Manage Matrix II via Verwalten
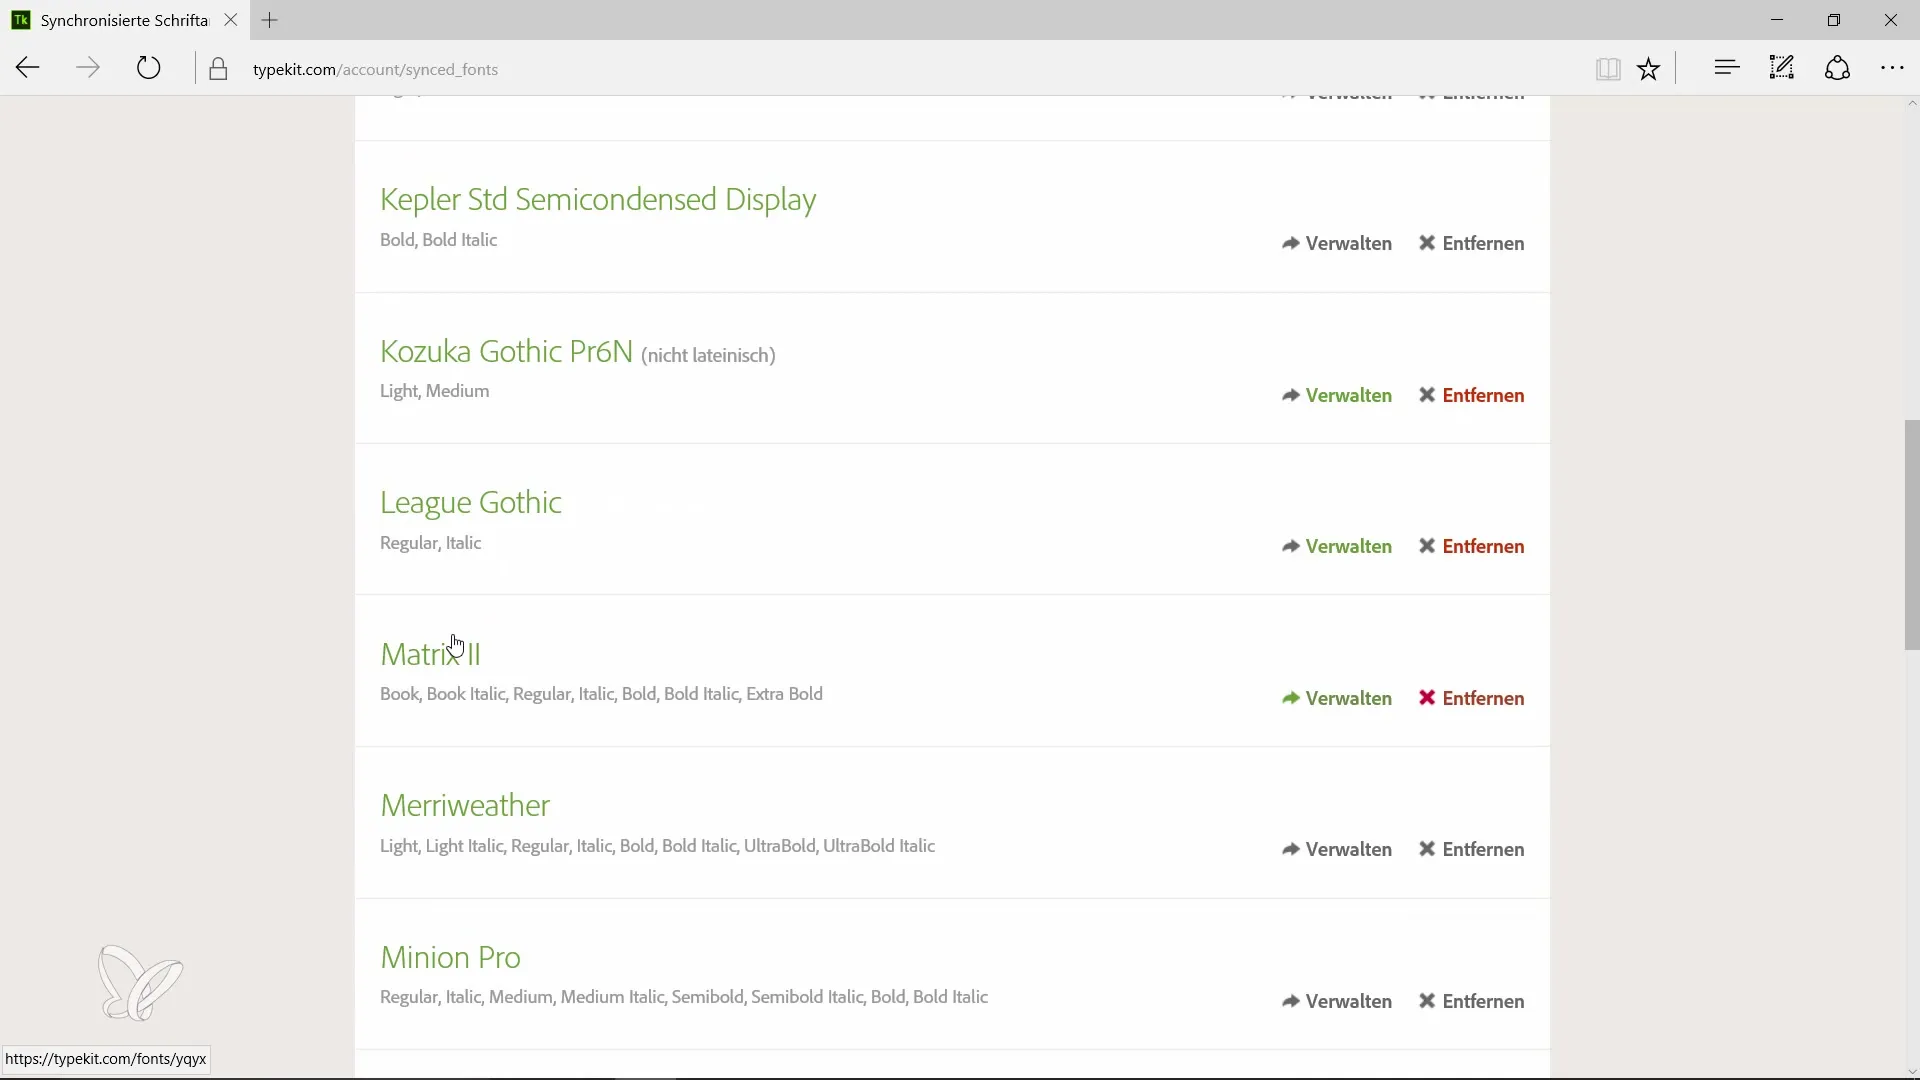 [x=1337, y=699]
